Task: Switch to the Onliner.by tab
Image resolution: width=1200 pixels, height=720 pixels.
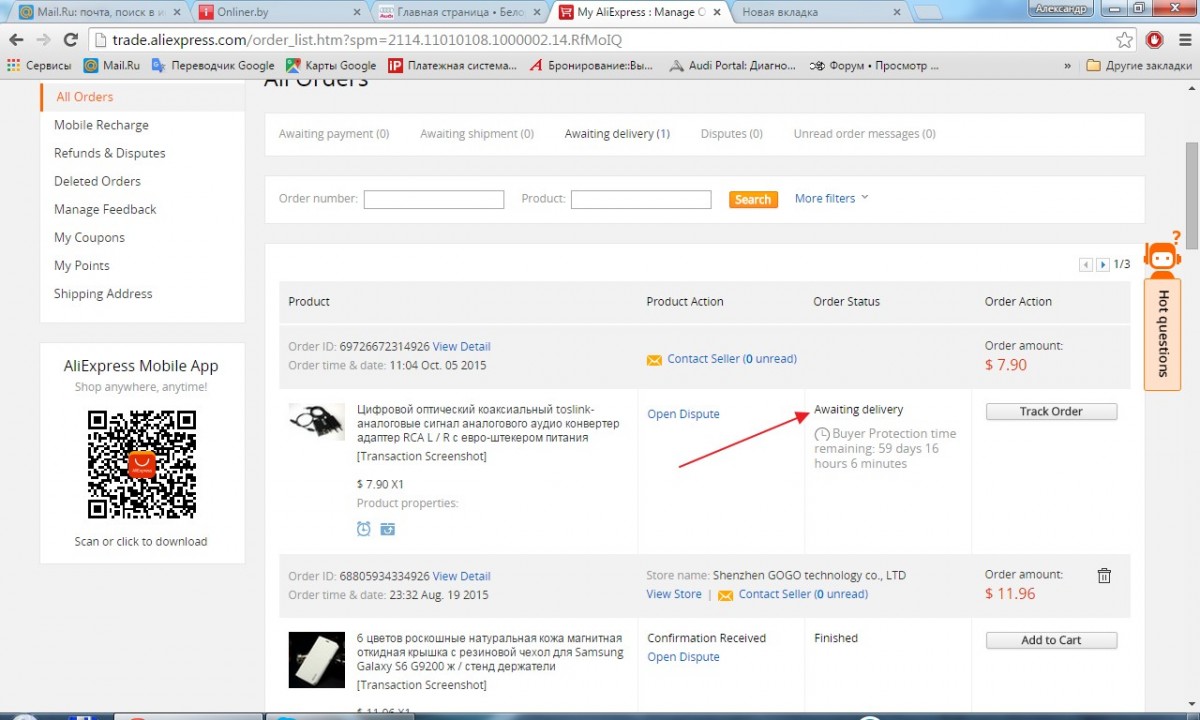Action: tap(280, 12)
